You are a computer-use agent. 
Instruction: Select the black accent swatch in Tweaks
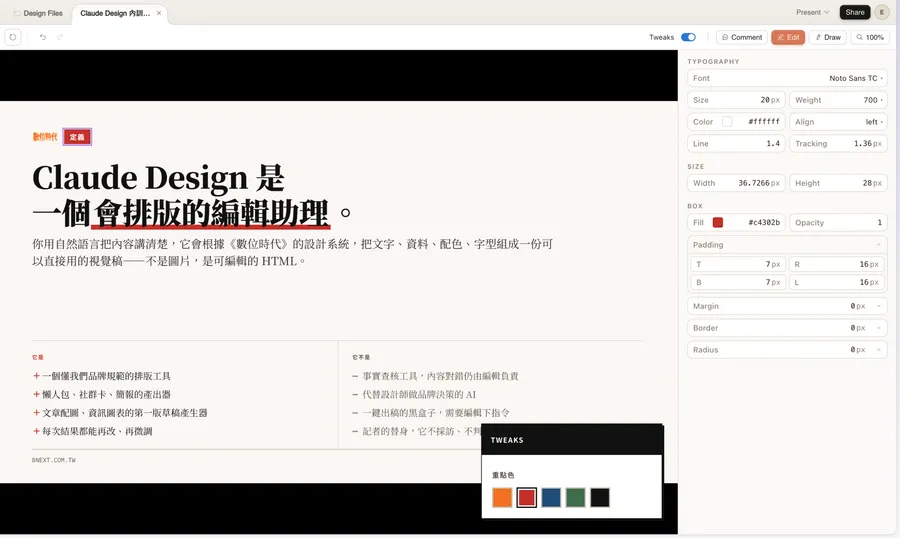(600, 497)
